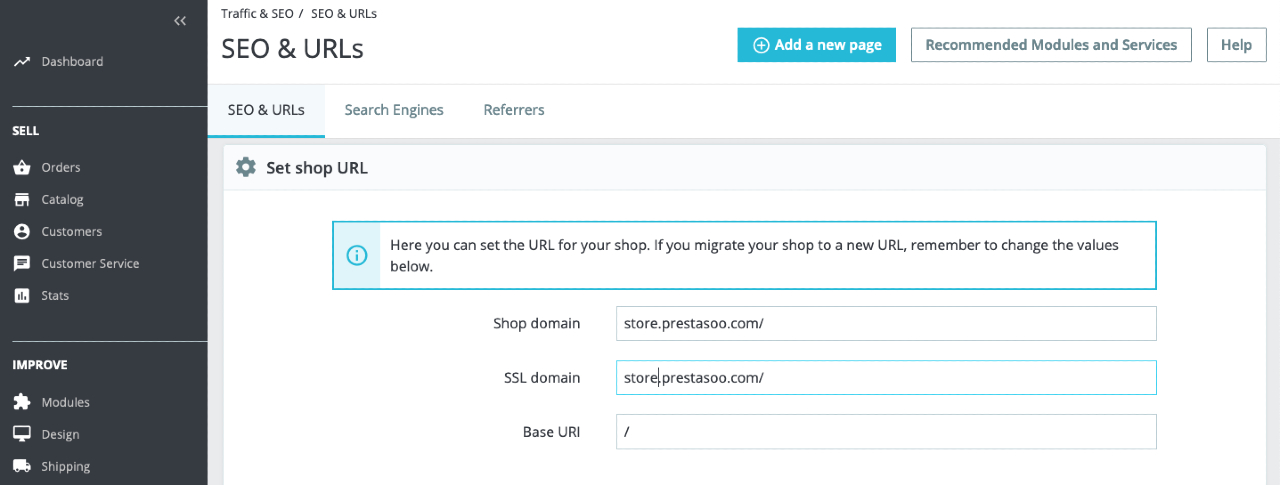Viewport: 1280px width, 485px height.
Task: Open the Orders menu
Action: [x=61, y=168]
